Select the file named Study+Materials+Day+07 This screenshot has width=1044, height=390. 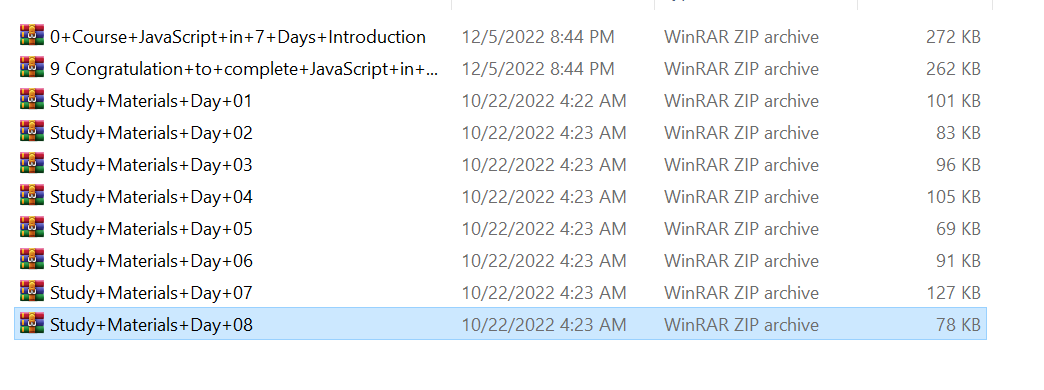(151, 293)
